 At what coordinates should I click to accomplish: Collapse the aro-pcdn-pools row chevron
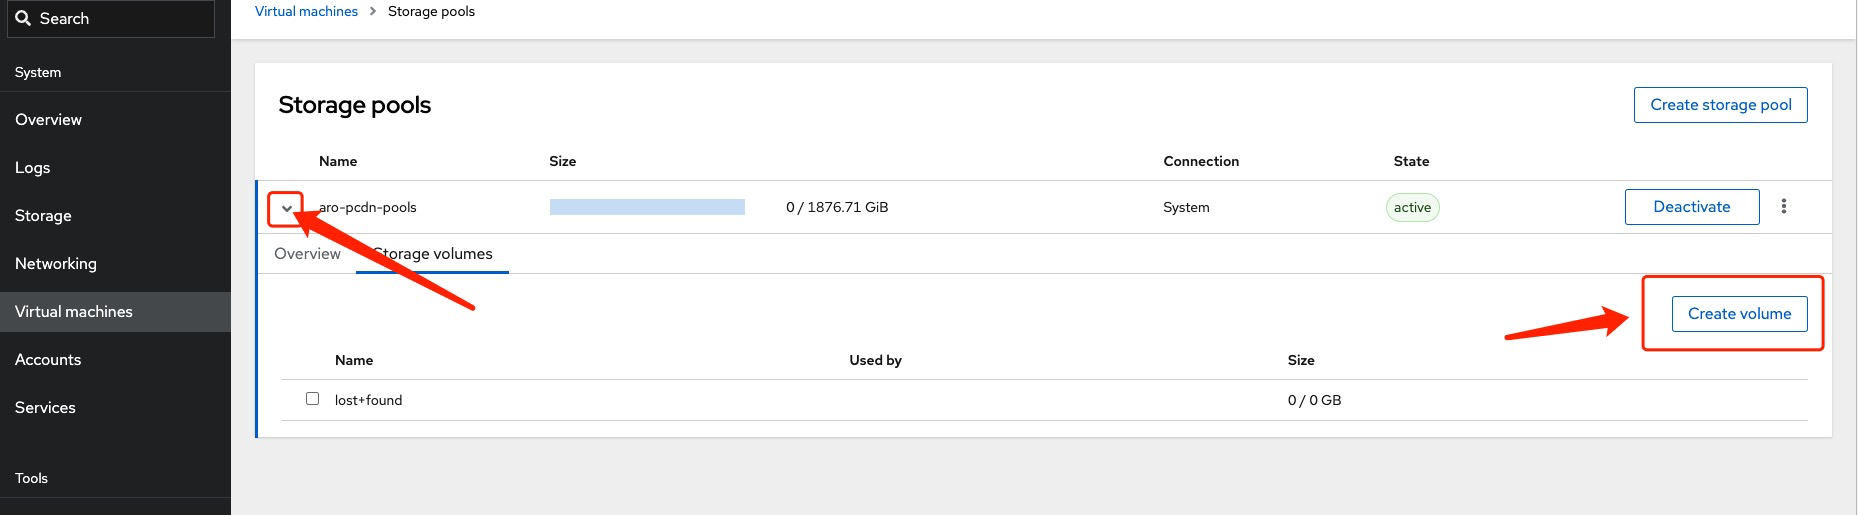(287, 208)
